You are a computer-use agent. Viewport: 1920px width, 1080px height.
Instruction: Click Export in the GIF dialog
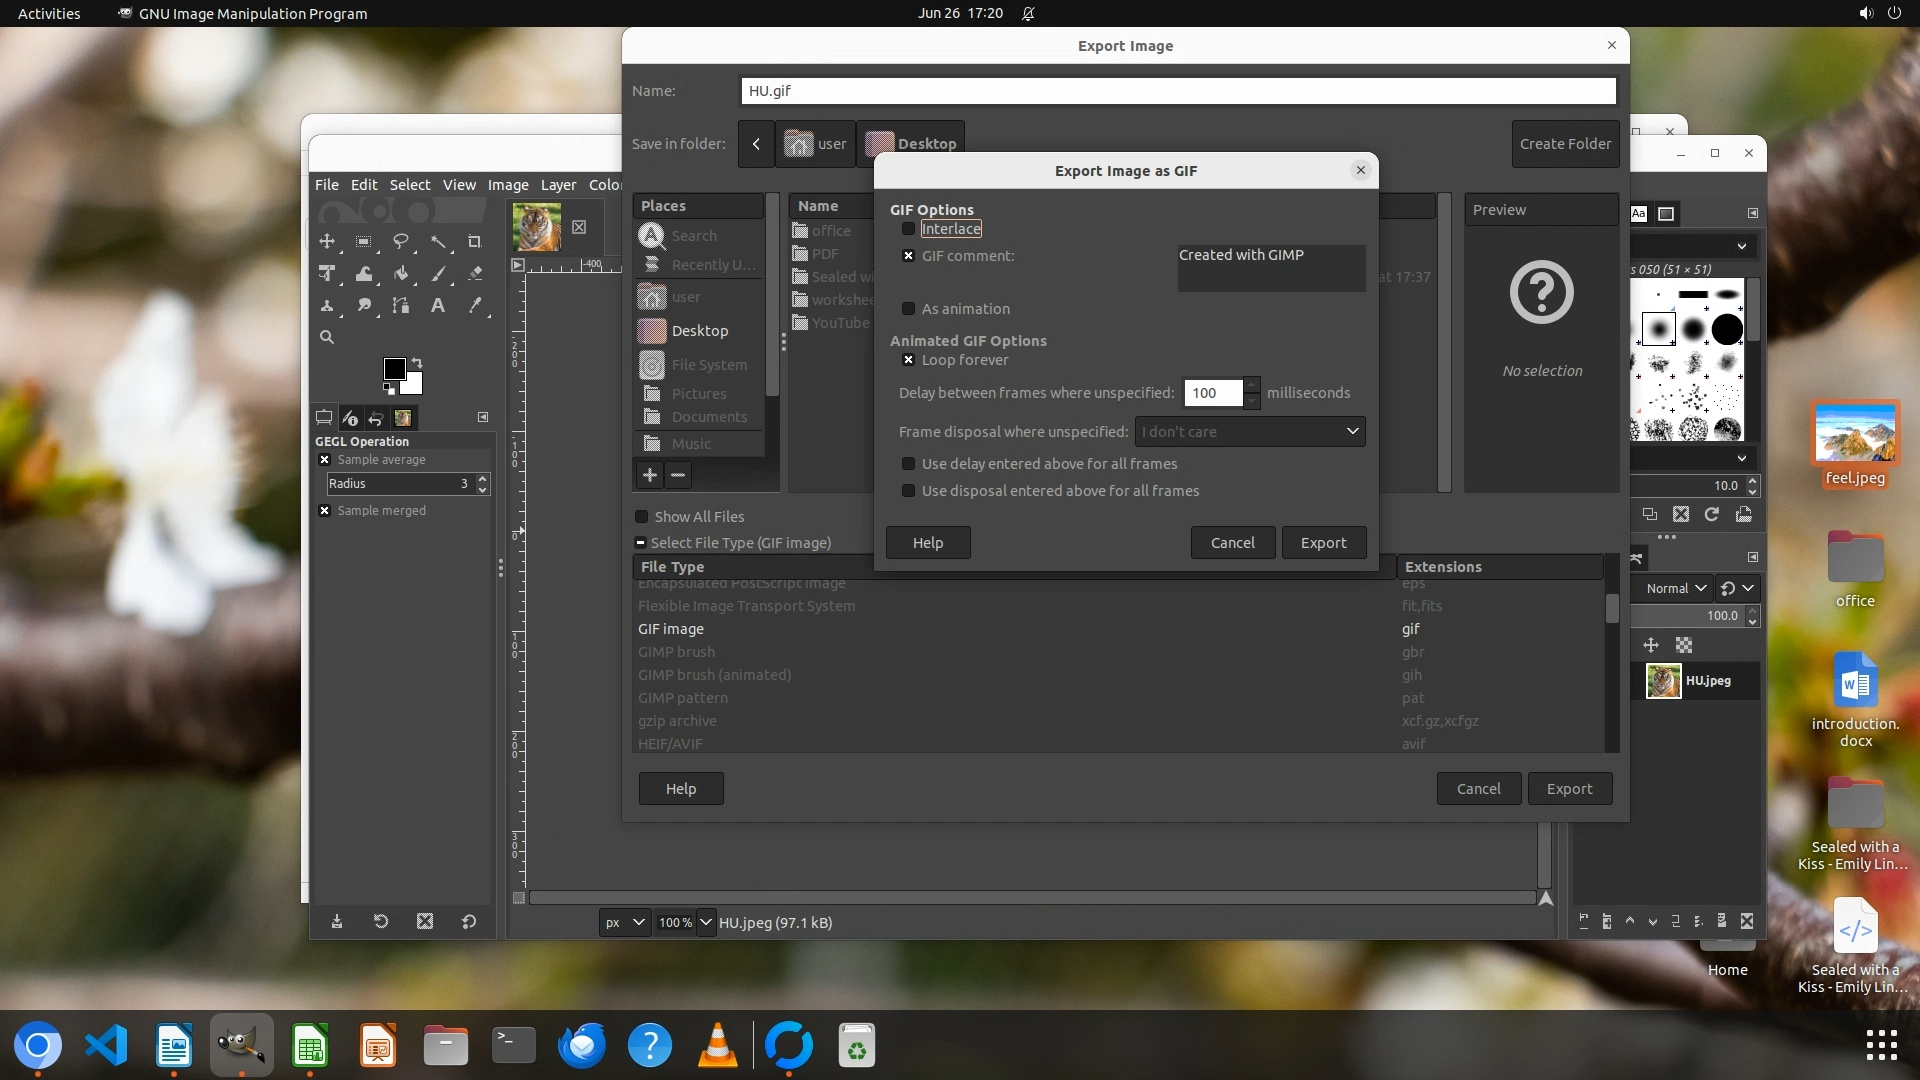(1323, 543)
